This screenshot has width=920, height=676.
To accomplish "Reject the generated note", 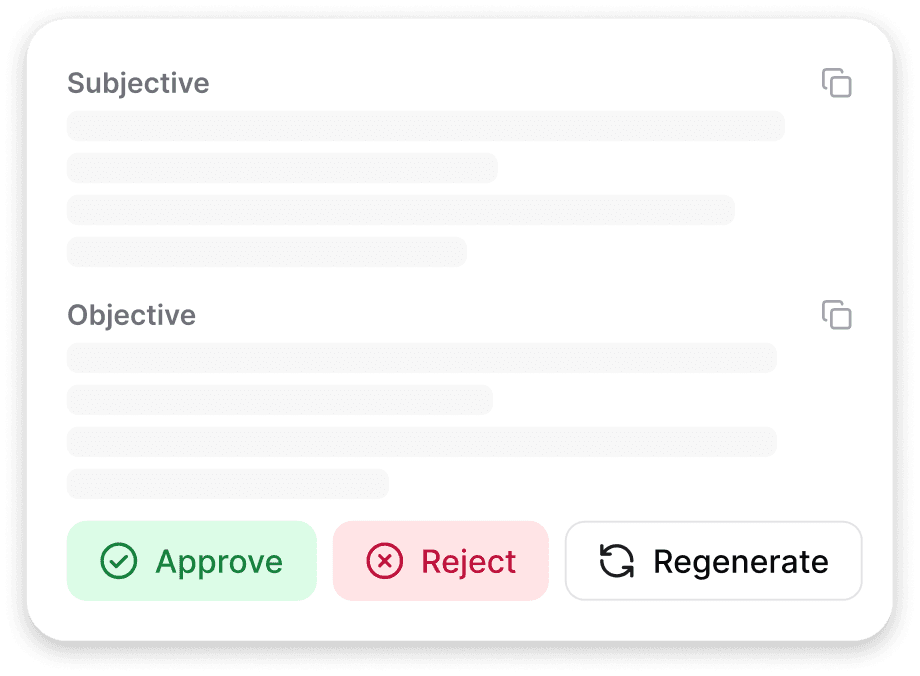I will [441, 561].
